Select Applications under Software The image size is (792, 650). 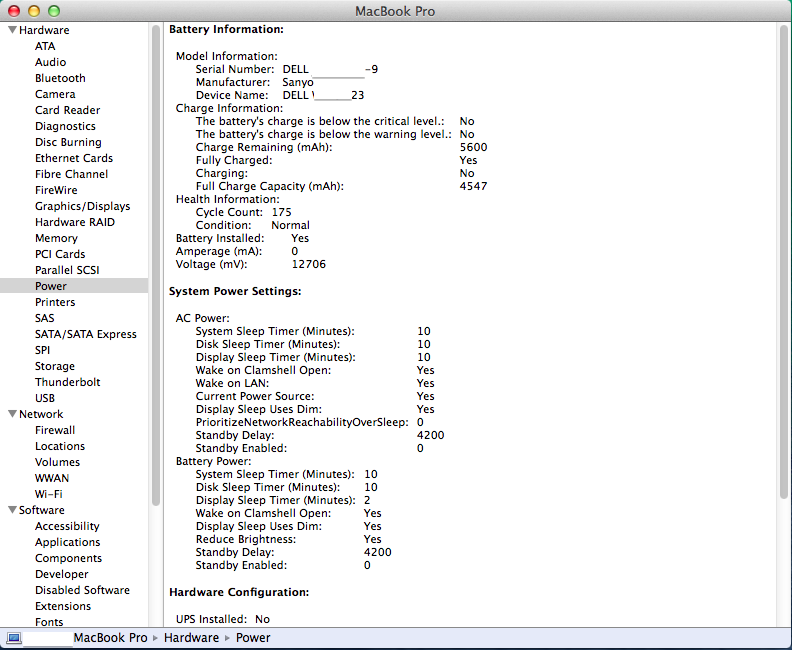point(67,542)
